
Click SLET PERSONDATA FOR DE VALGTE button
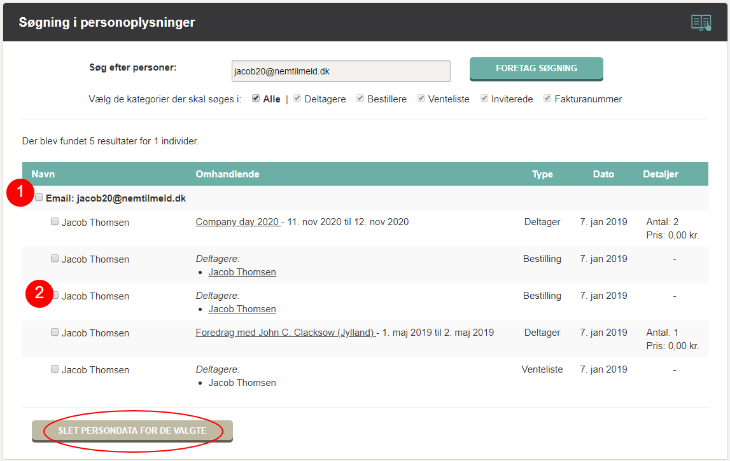(x=132, y=431)
